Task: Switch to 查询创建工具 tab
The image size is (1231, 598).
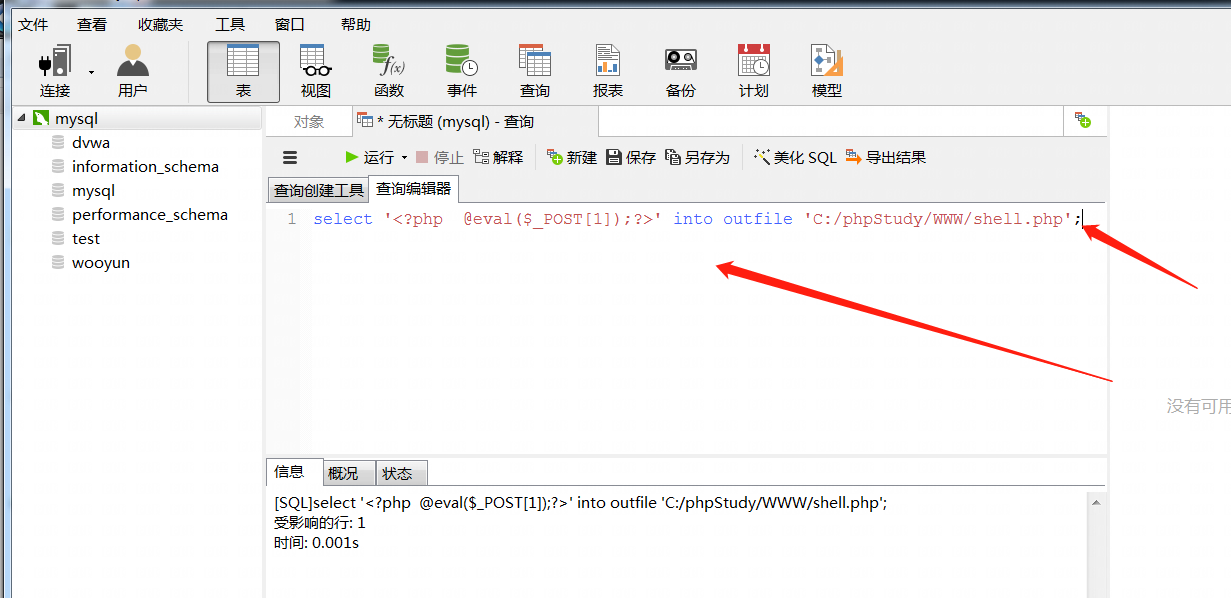Action: (318, 190)
